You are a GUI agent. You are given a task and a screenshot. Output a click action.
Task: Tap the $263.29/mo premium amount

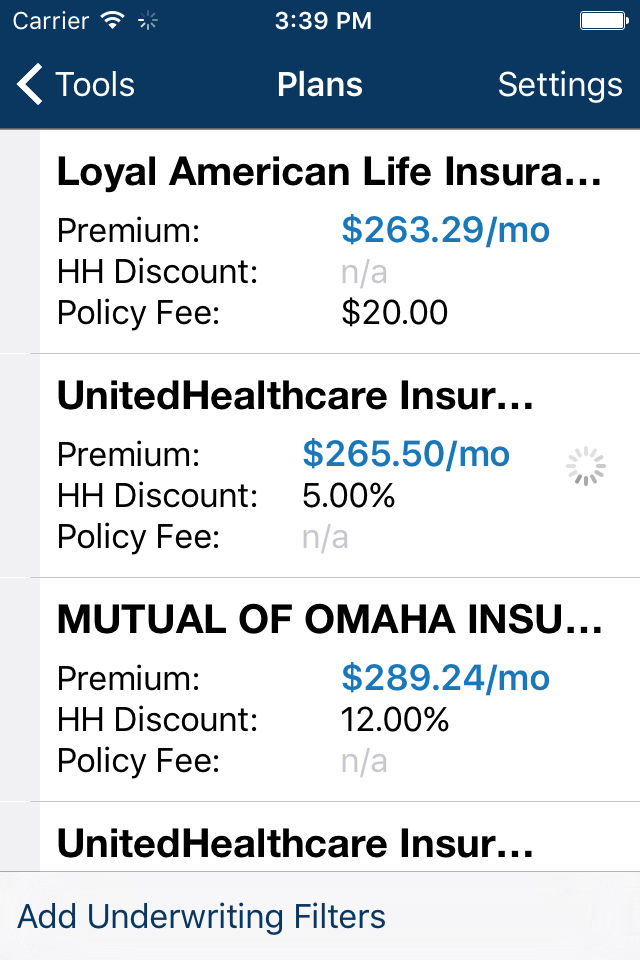tap(445, 231)
